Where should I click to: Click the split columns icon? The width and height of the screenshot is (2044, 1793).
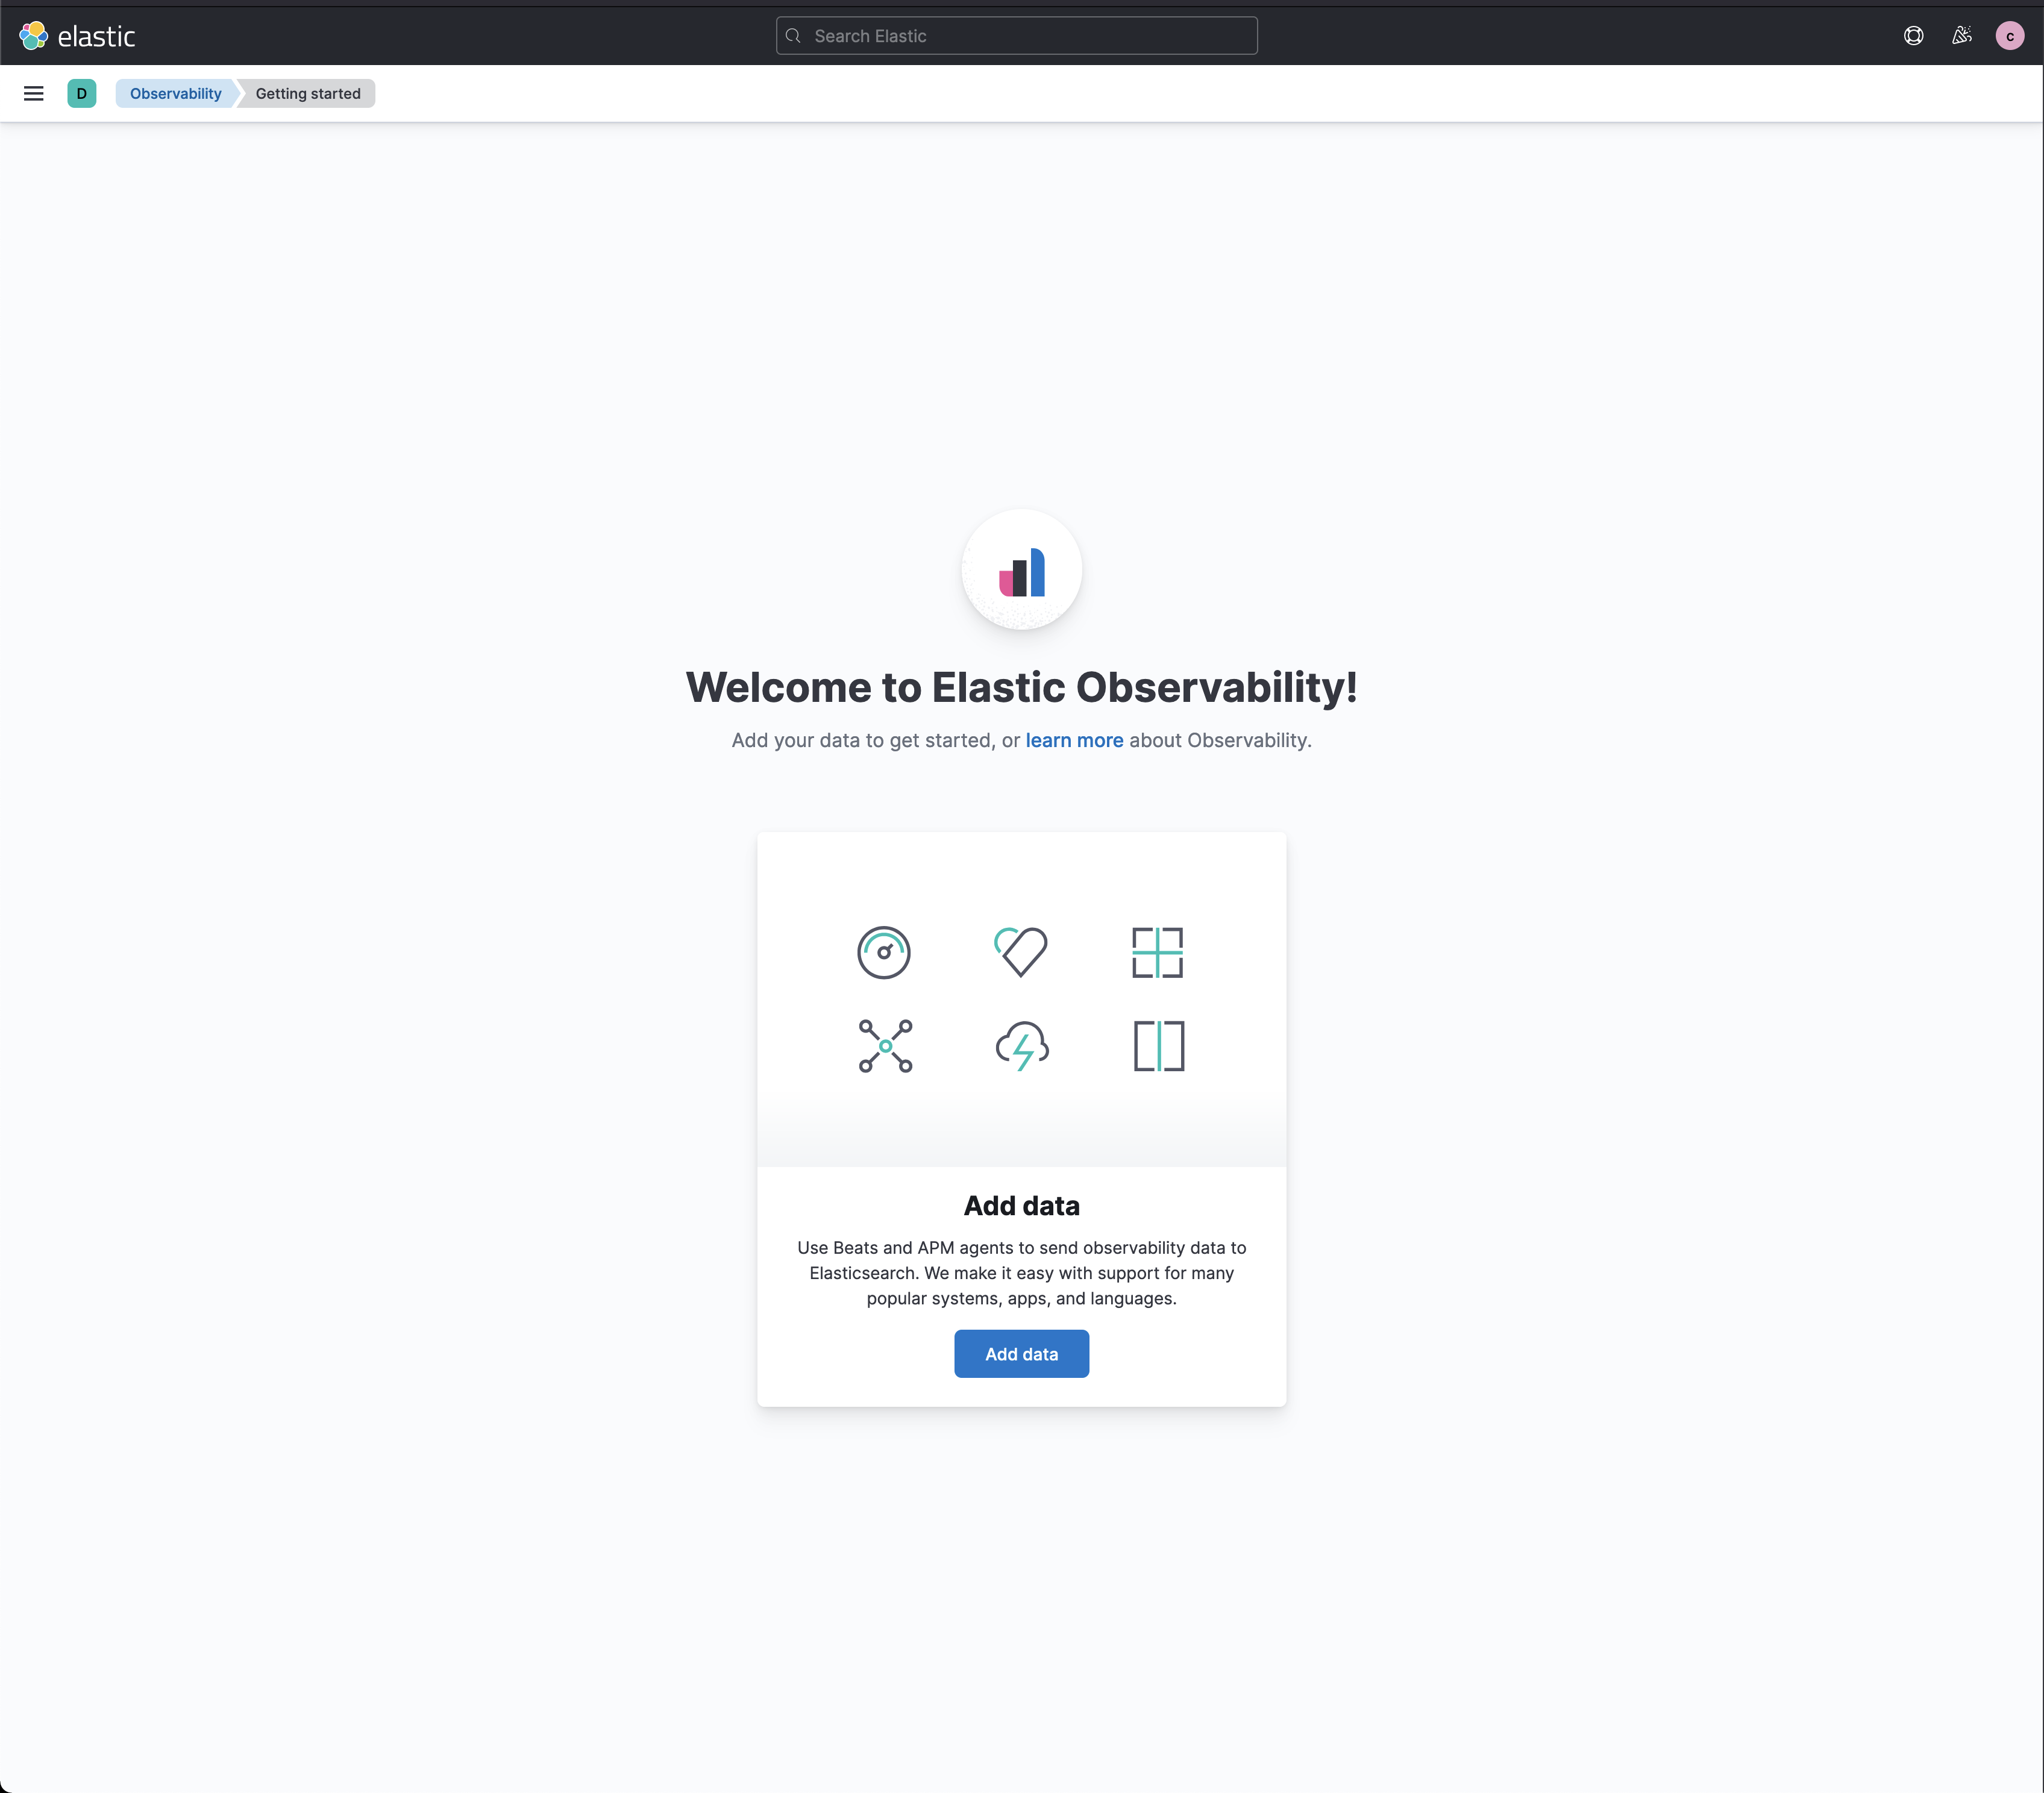[x=1159, y=1046]
